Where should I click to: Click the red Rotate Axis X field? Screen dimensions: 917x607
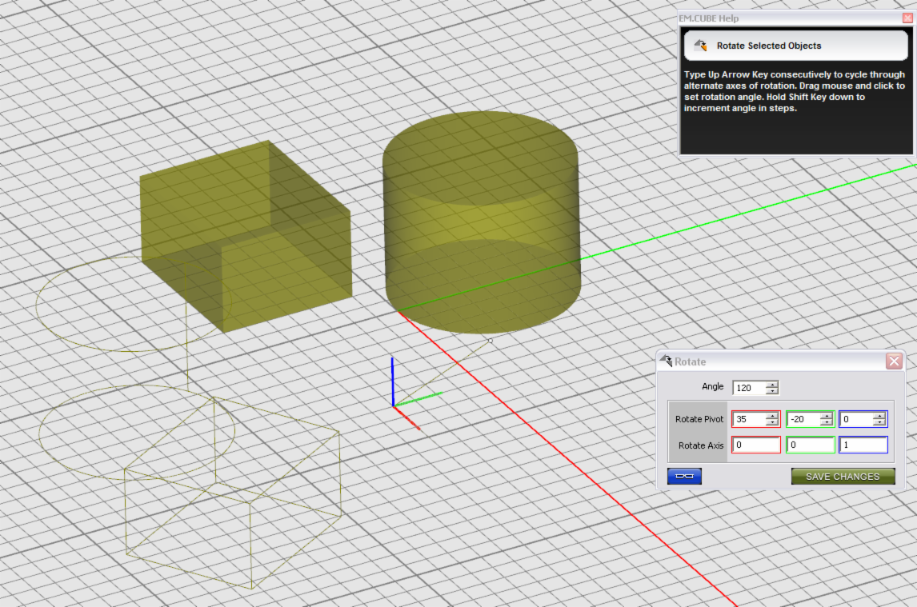point(756,445)
